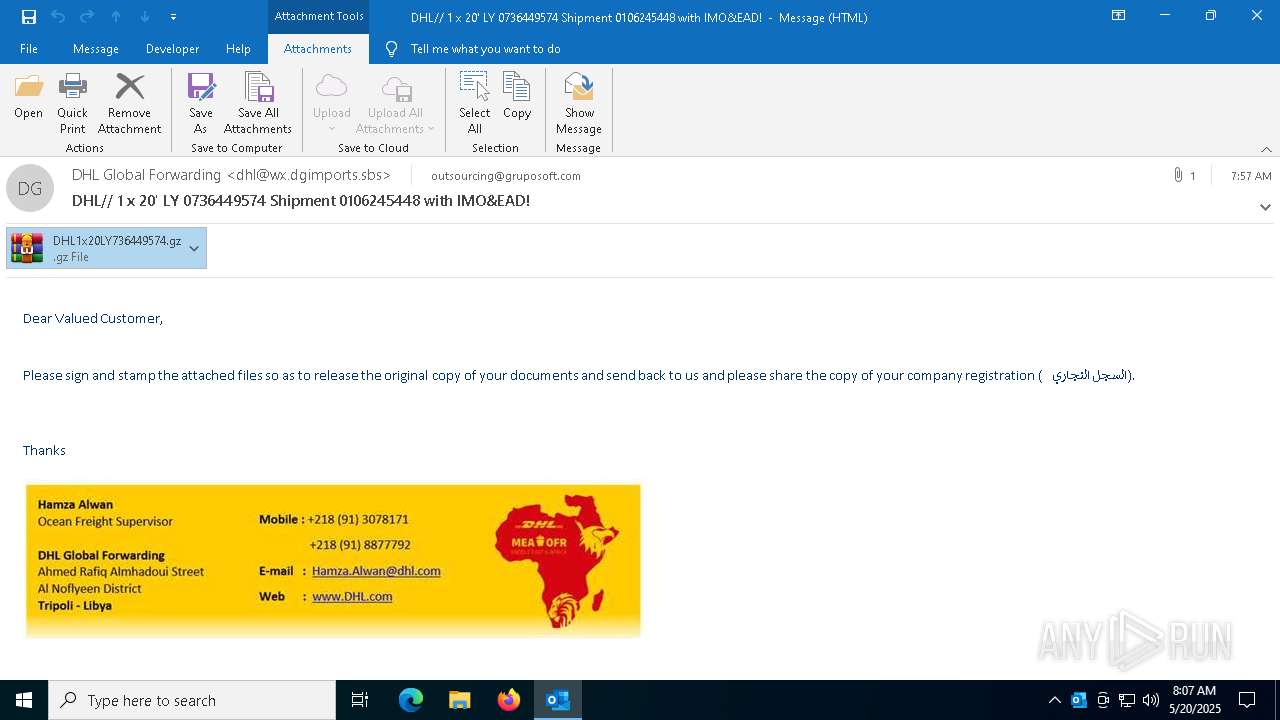Collapse the ribbon with the chevron
Viewport: 1280px width, 720px height.
[1266, 149]
